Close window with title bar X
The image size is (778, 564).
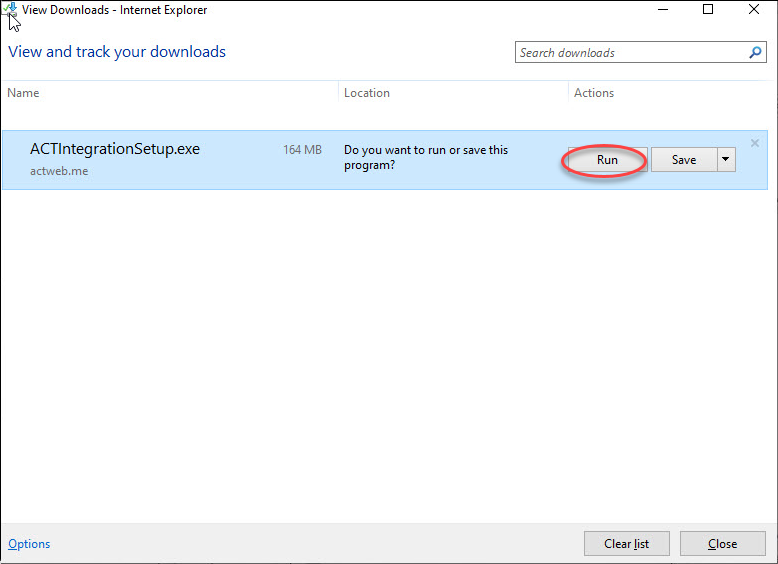coord(754,9)
